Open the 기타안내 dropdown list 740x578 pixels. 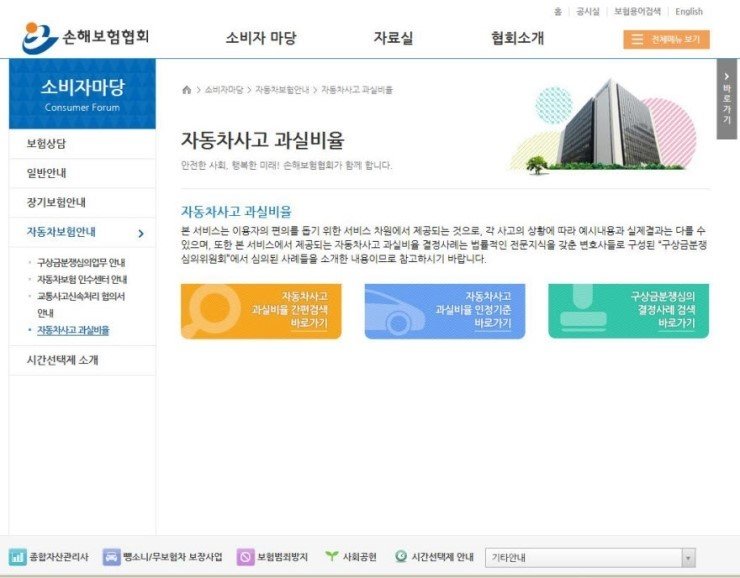coord(688,558)
